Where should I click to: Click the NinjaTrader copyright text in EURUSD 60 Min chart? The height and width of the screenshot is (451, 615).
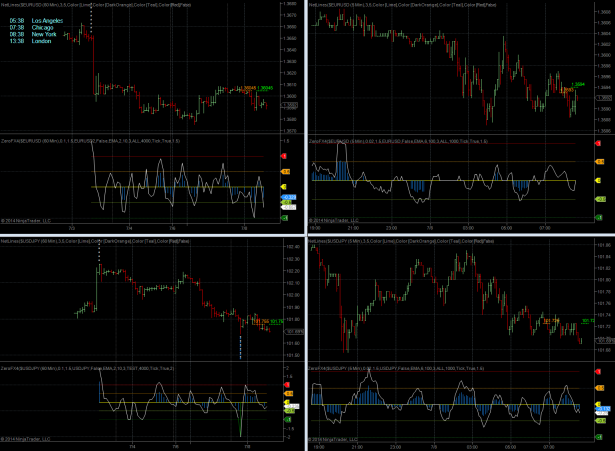pos(26,220)
